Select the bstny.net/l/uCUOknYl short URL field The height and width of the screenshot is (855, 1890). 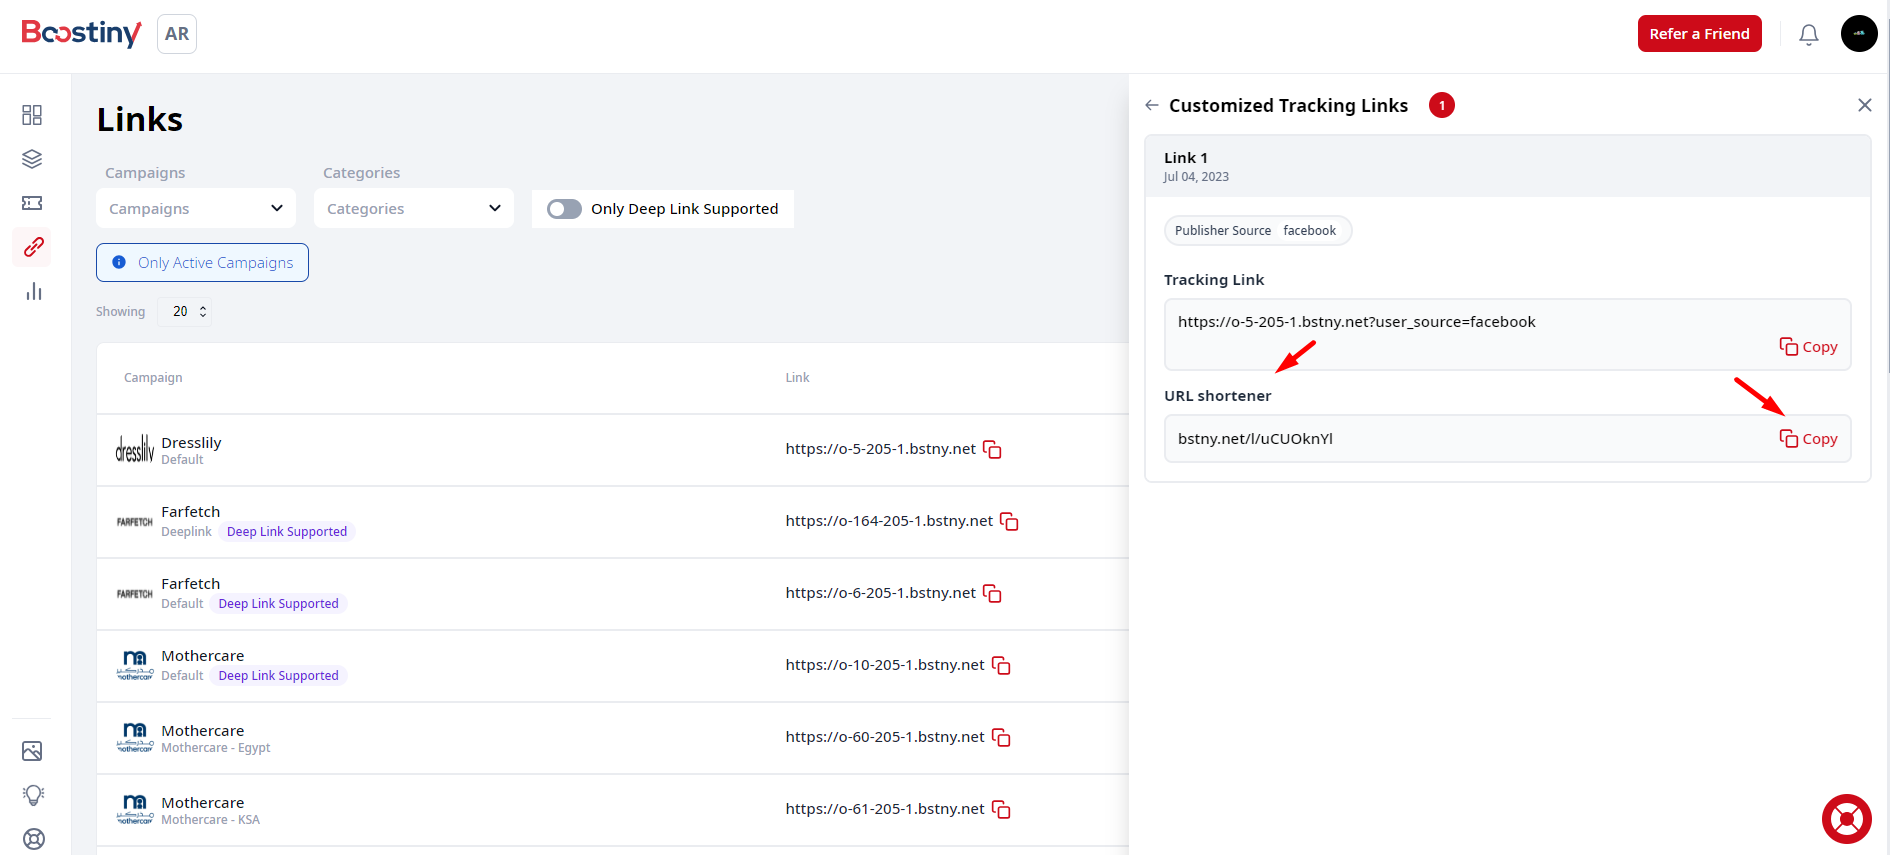(x=1507, y=439)
